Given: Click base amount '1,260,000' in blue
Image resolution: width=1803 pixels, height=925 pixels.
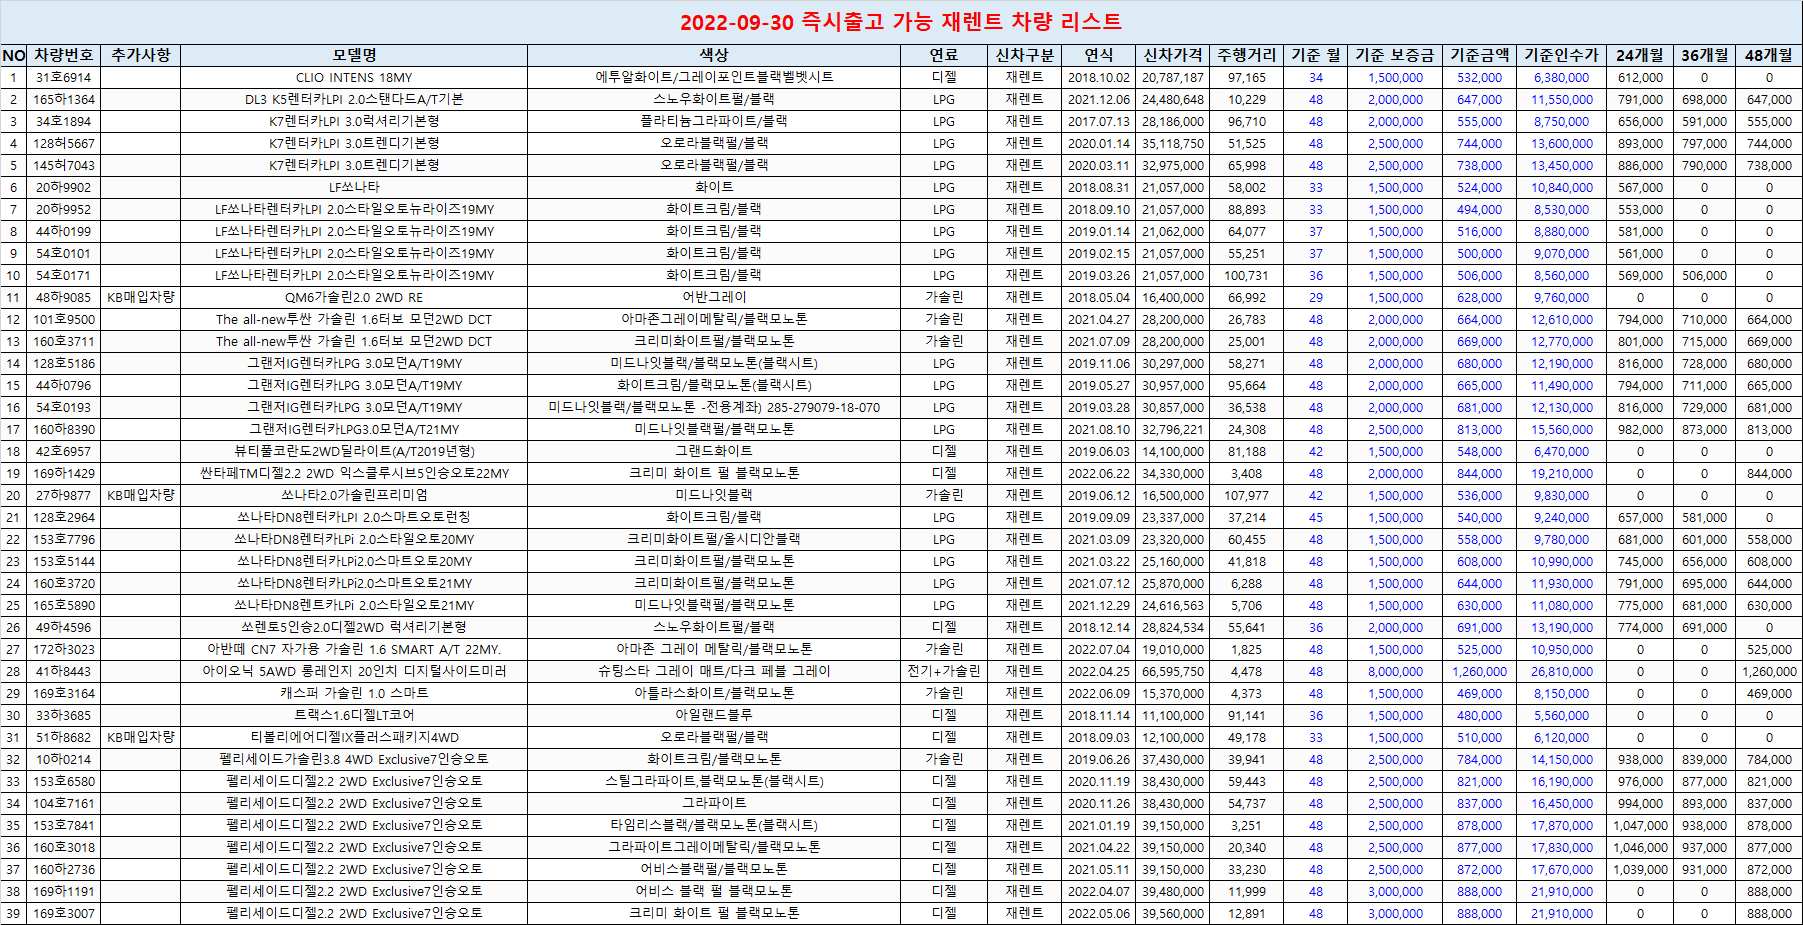Looking at the screenshot, I should tap(1479, 671).
